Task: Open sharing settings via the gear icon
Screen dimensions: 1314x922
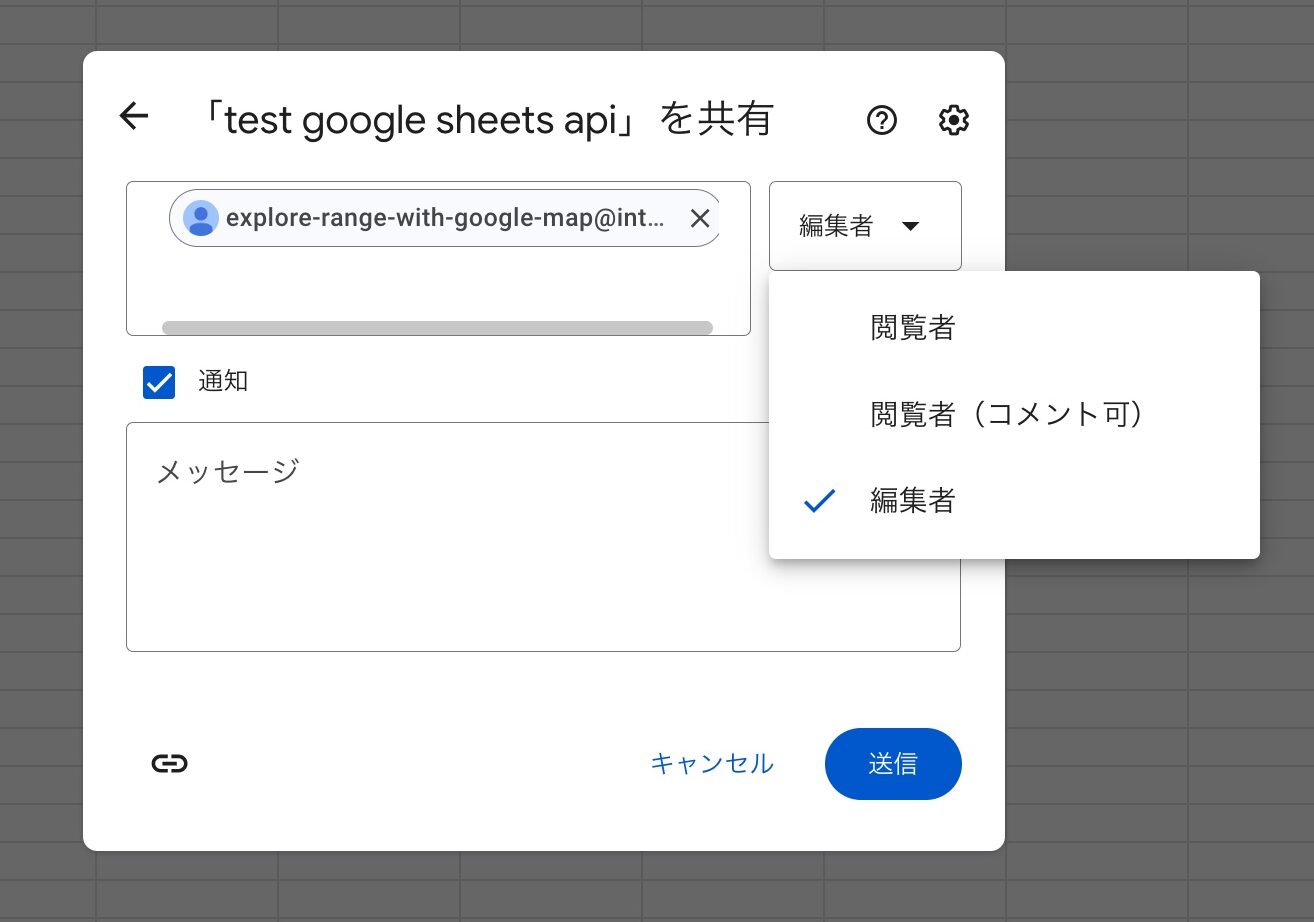Action: point(953,120)
